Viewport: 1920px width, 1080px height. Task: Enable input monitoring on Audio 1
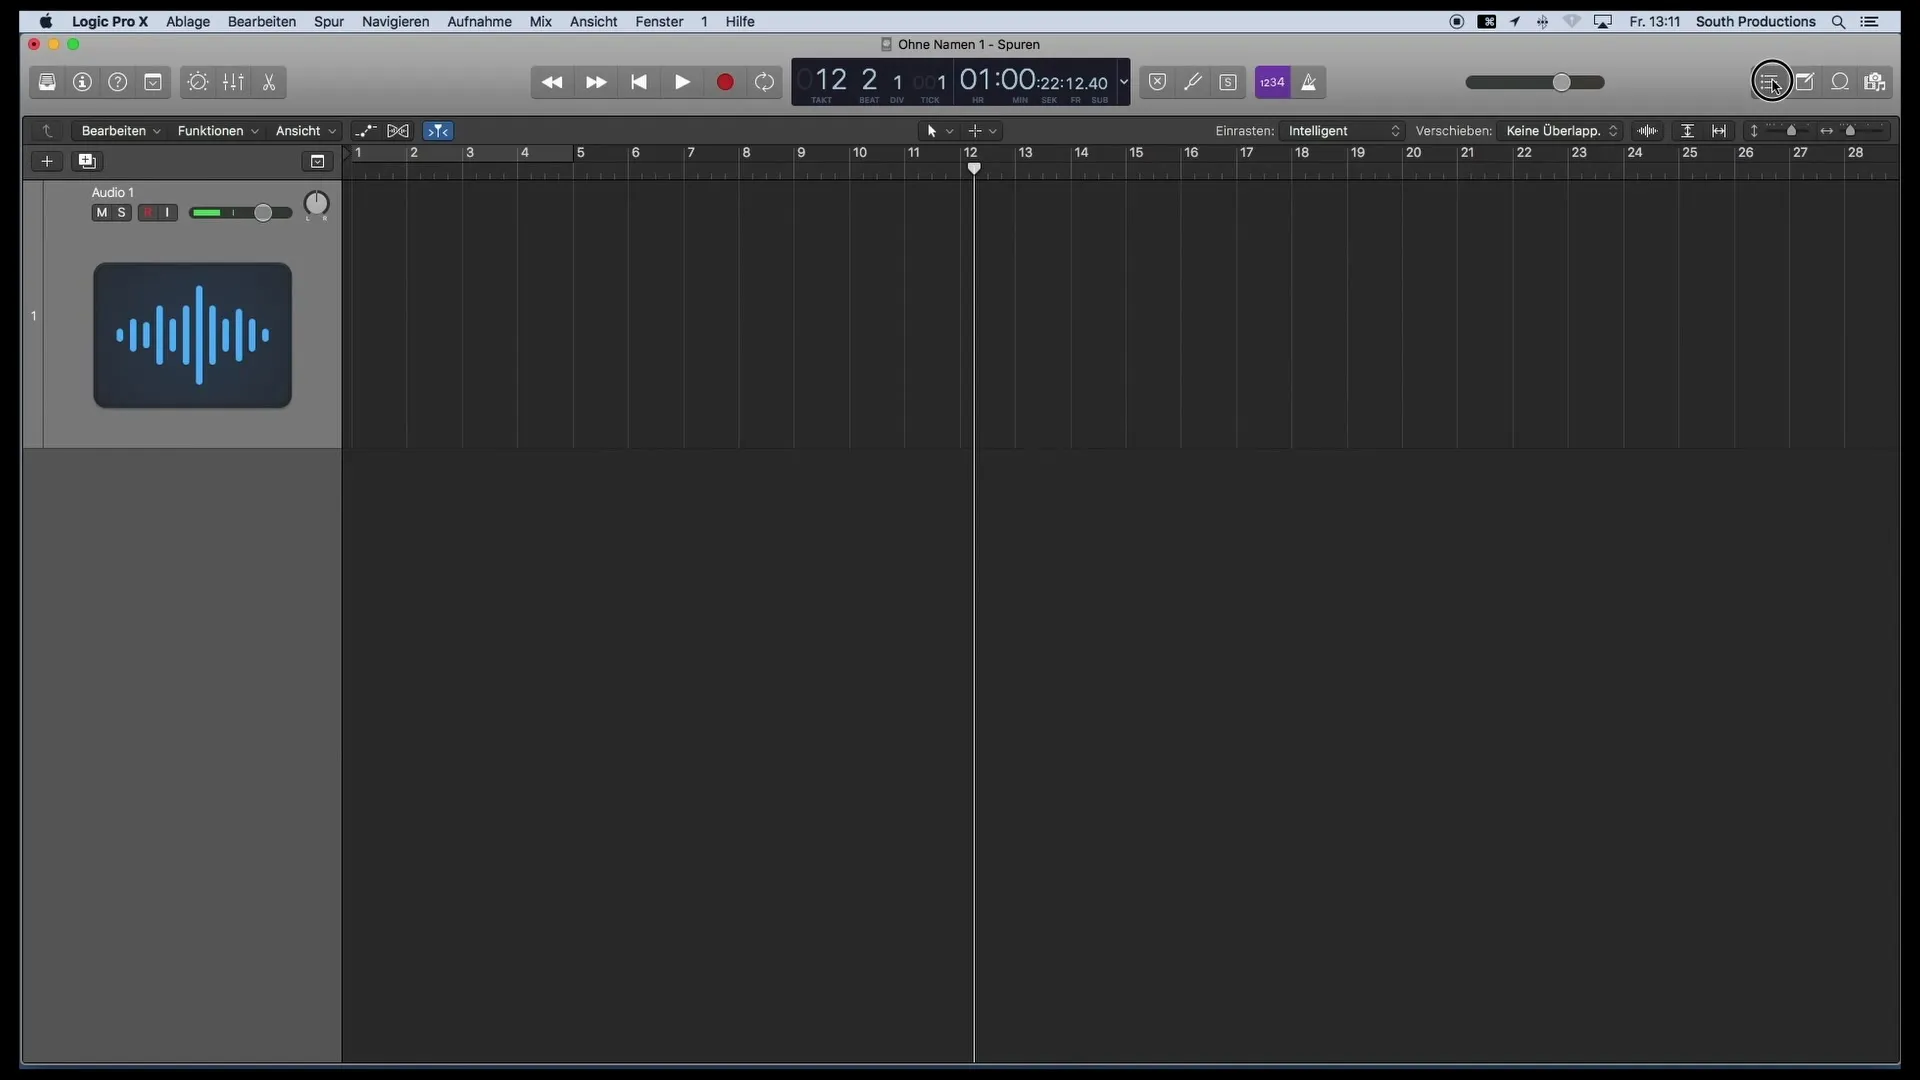[168, 213]
